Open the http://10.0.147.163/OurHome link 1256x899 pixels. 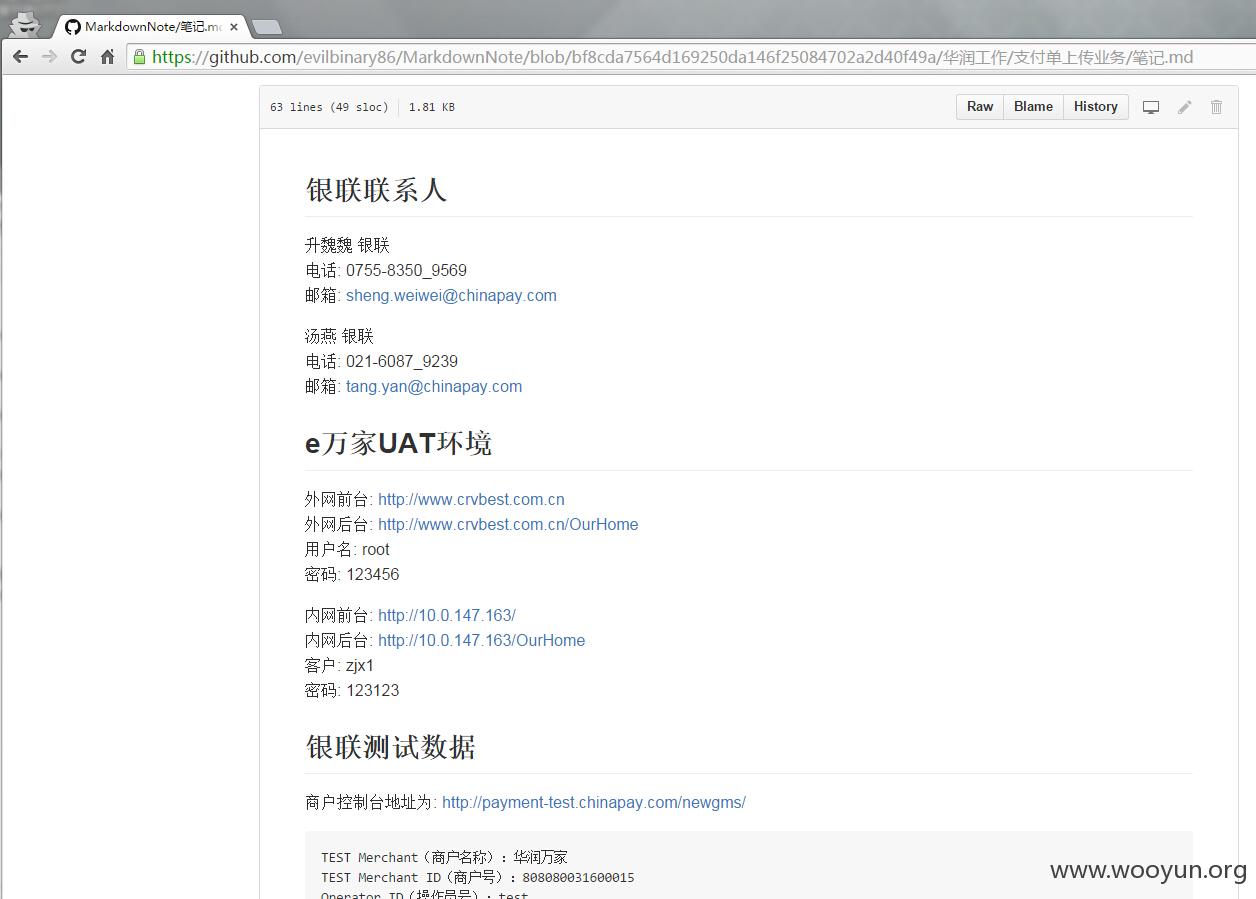coord(481,640)
